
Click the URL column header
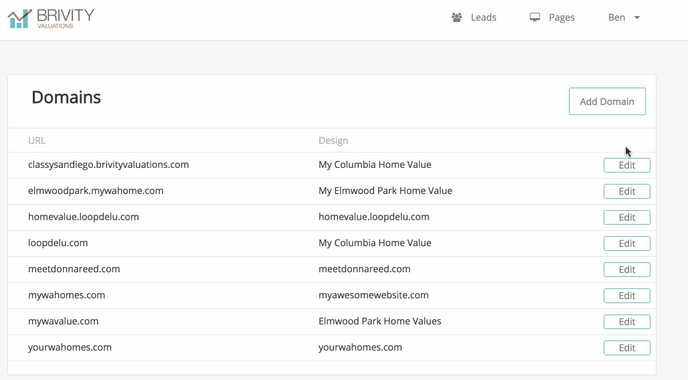coord(37,140)
